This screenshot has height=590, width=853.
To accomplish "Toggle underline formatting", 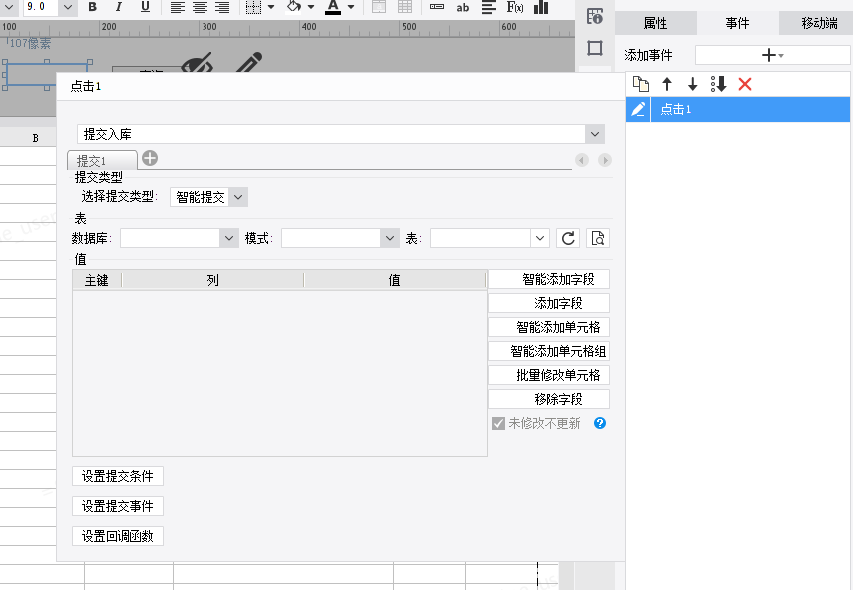I will [x=145, y=7].
